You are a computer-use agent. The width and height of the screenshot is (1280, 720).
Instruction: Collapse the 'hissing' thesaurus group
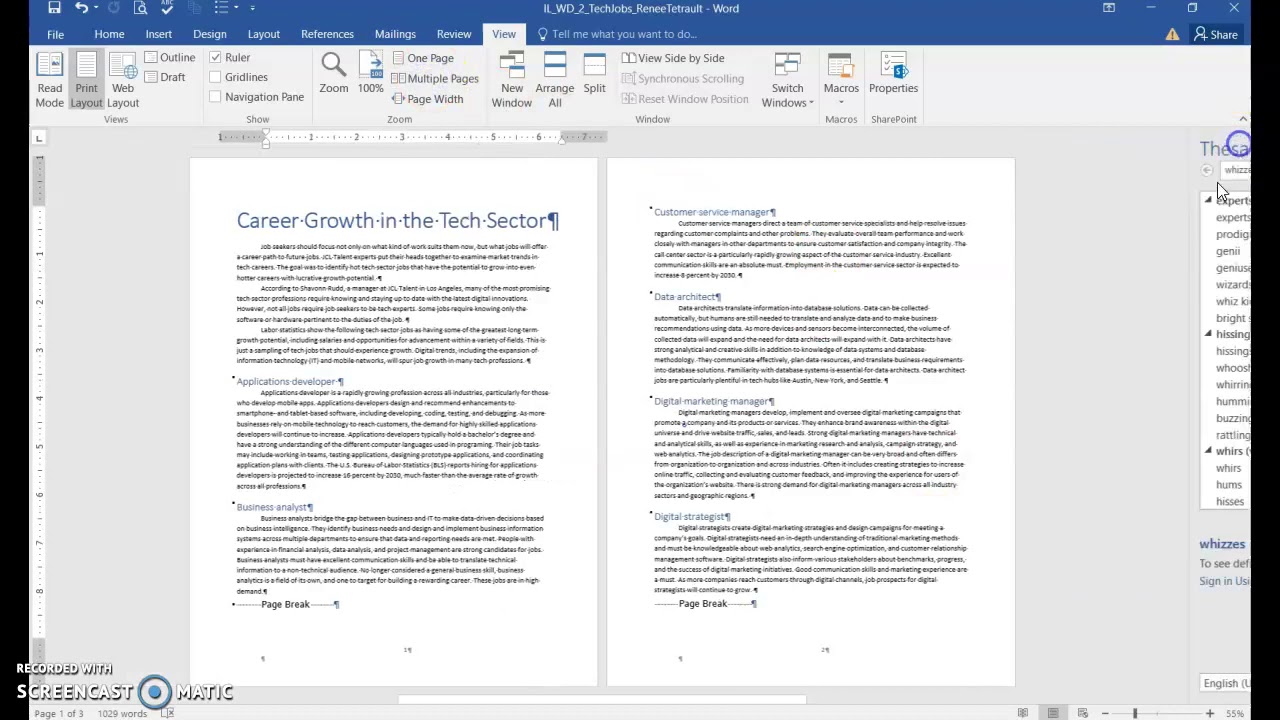click(1208, 334)
